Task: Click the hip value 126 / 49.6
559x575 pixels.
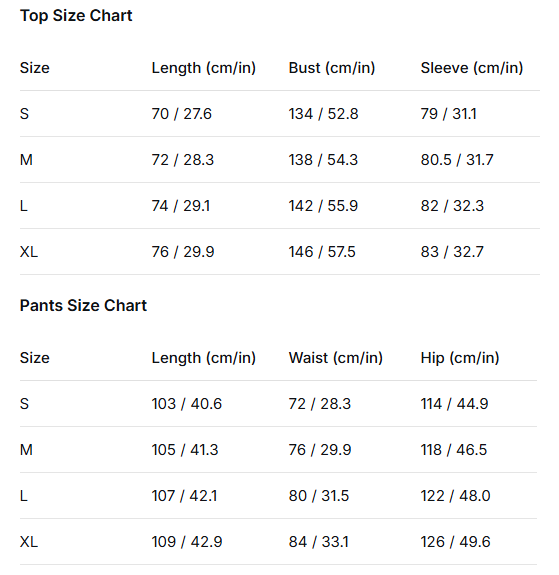Action: [x=455, y=542]
